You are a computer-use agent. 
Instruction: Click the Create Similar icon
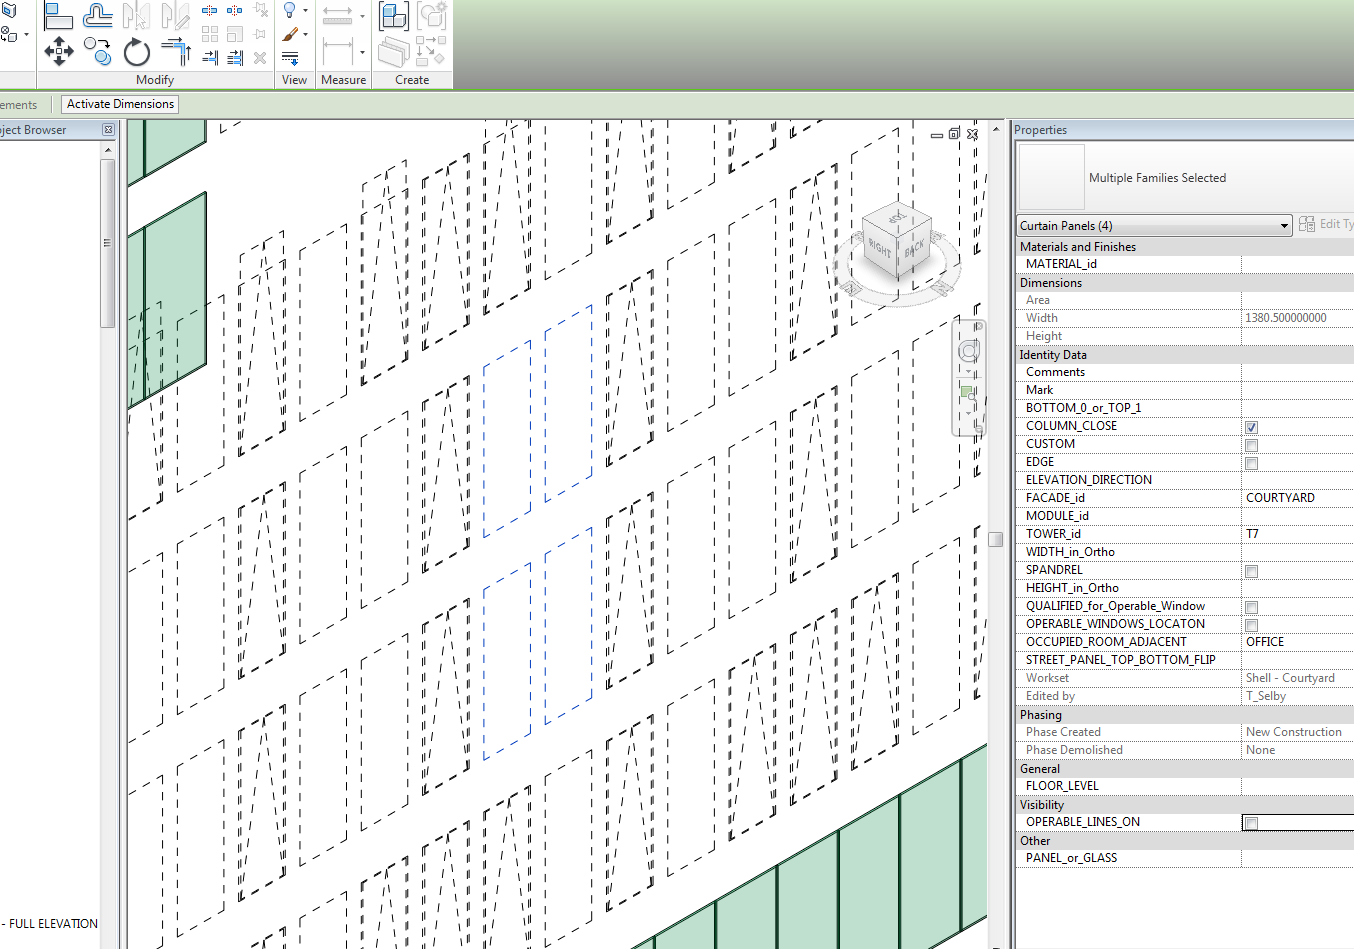click(x=431, y=51)
